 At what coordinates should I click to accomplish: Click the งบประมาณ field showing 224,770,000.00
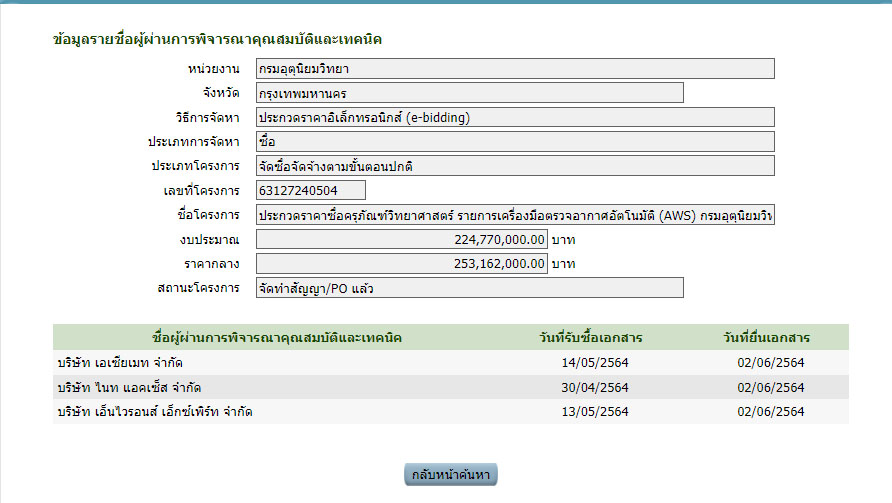point(401,240)
